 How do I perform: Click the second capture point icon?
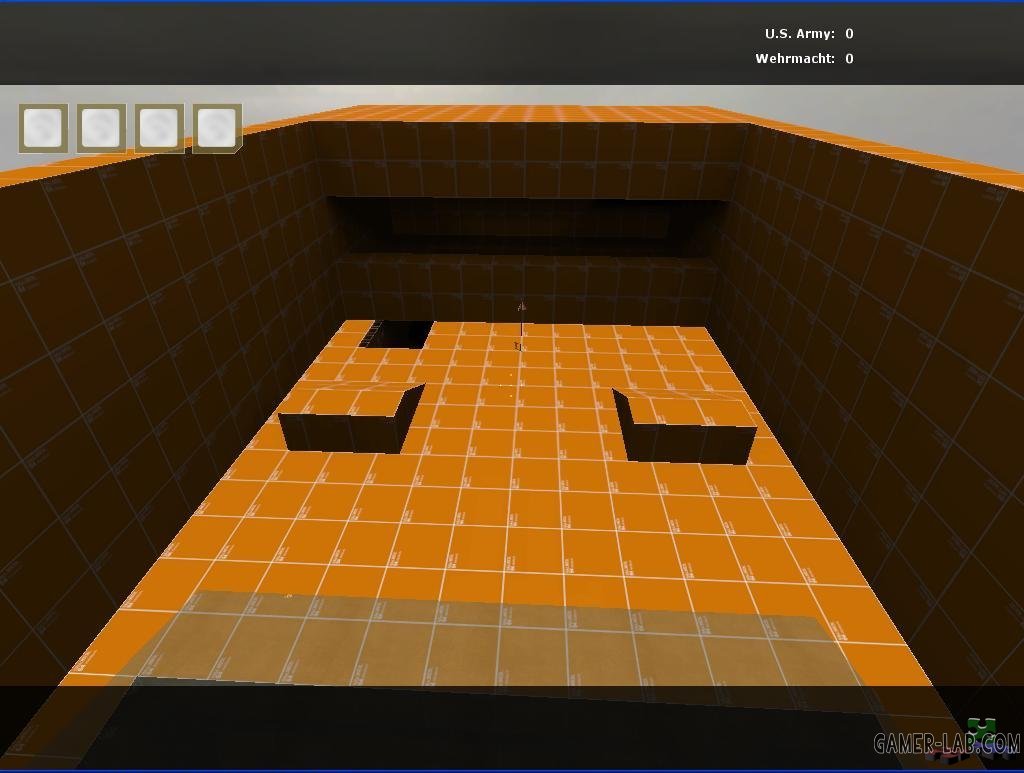pos(101,128)
